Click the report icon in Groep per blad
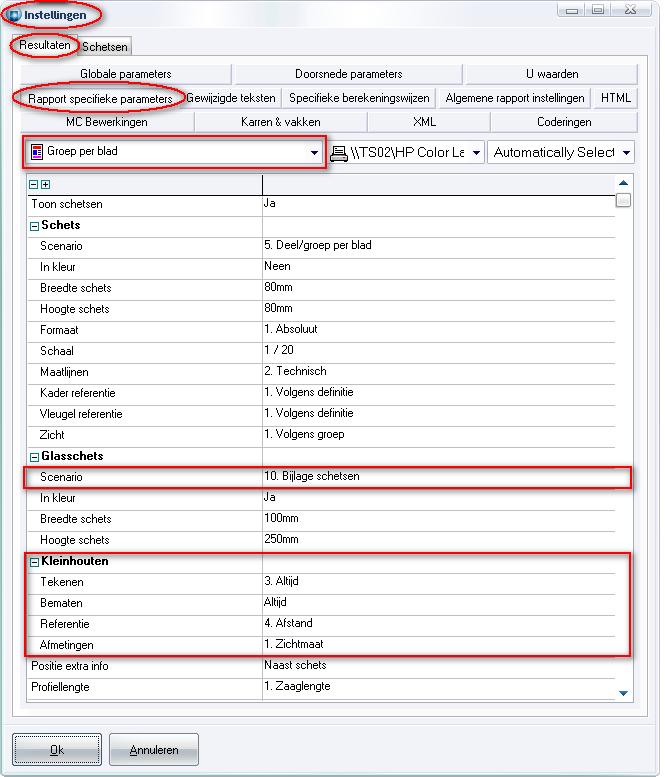Screen dimensions: 665x777 tap(37, 152)
